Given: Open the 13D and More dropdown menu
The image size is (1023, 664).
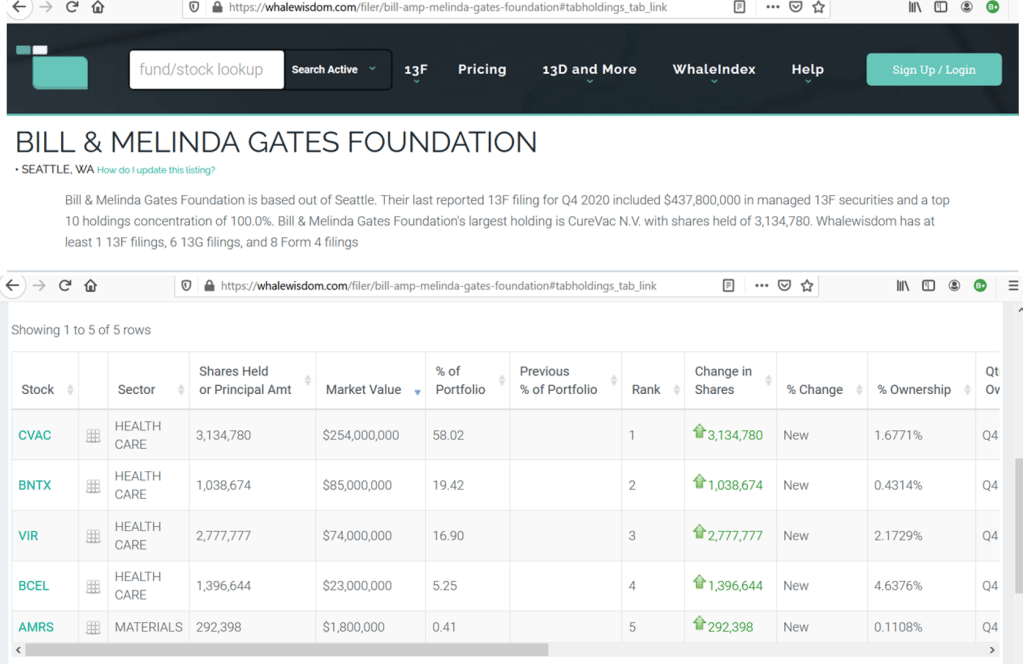Looking at the screenshot, I should pyautogui.click(x=589, y=70).
